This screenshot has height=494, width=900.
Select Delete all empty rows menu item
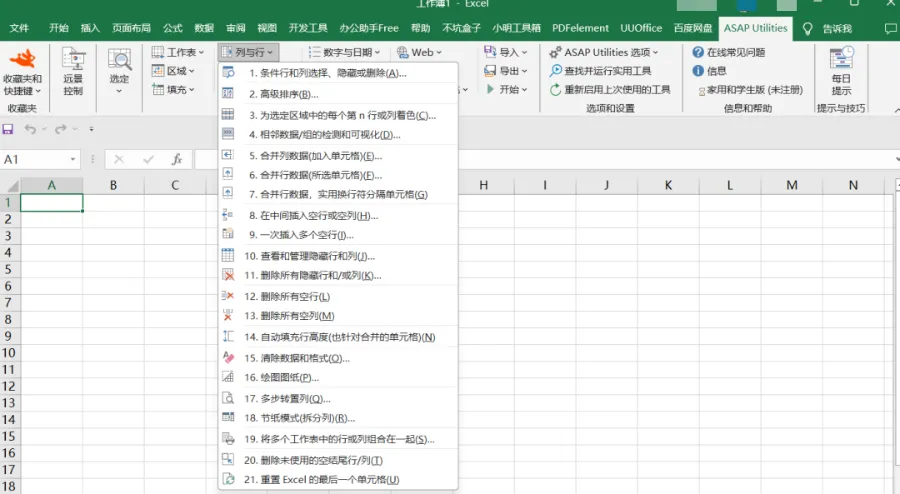[287, 296]
